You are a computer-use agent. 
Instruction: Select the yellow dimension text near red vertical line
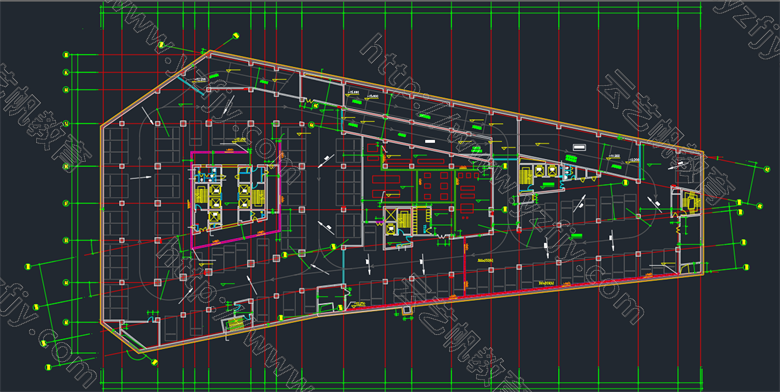pyautogui.click(x=485, y=260)
